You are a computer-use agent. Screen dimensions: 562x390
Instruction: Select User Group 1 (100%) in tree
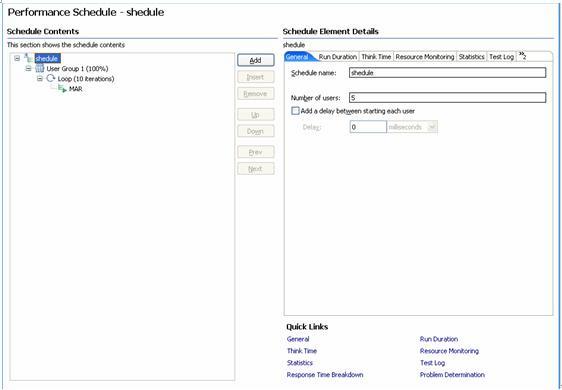(77, 68)
